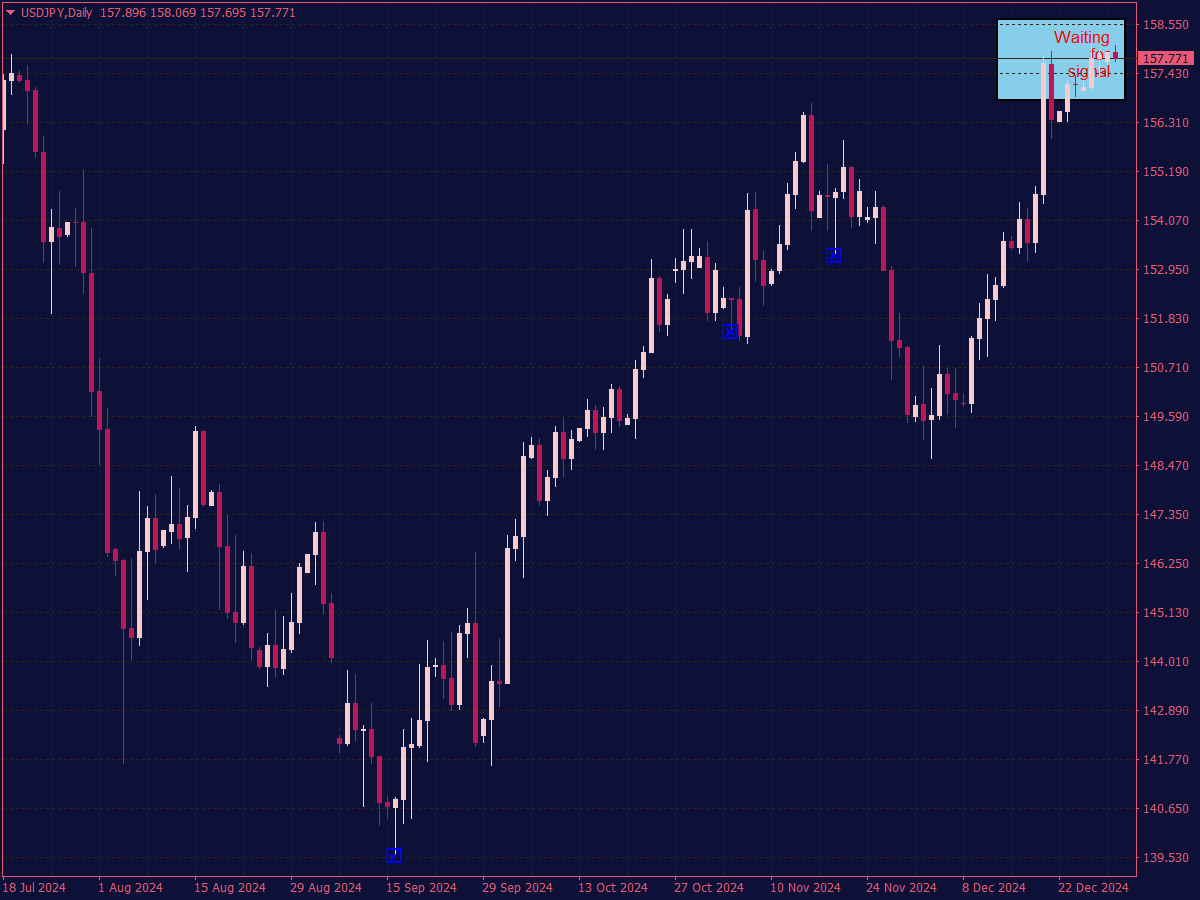Select the blue signal marker near 151.830

click(730, 332)
